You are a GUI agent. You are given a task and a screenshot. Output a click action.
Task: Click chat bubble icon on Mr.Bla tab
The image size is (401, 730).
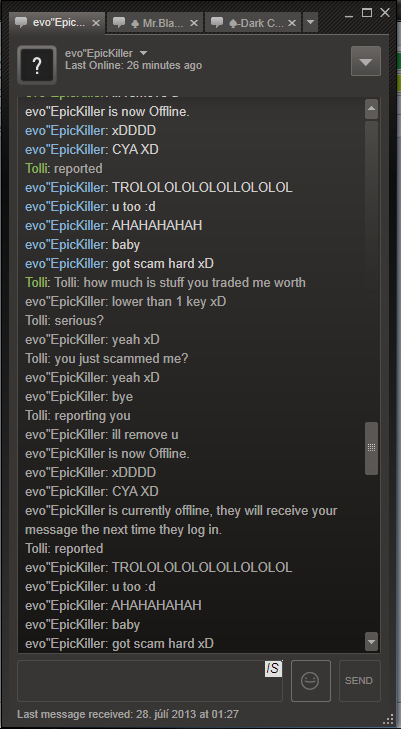[x=119, y=22]
